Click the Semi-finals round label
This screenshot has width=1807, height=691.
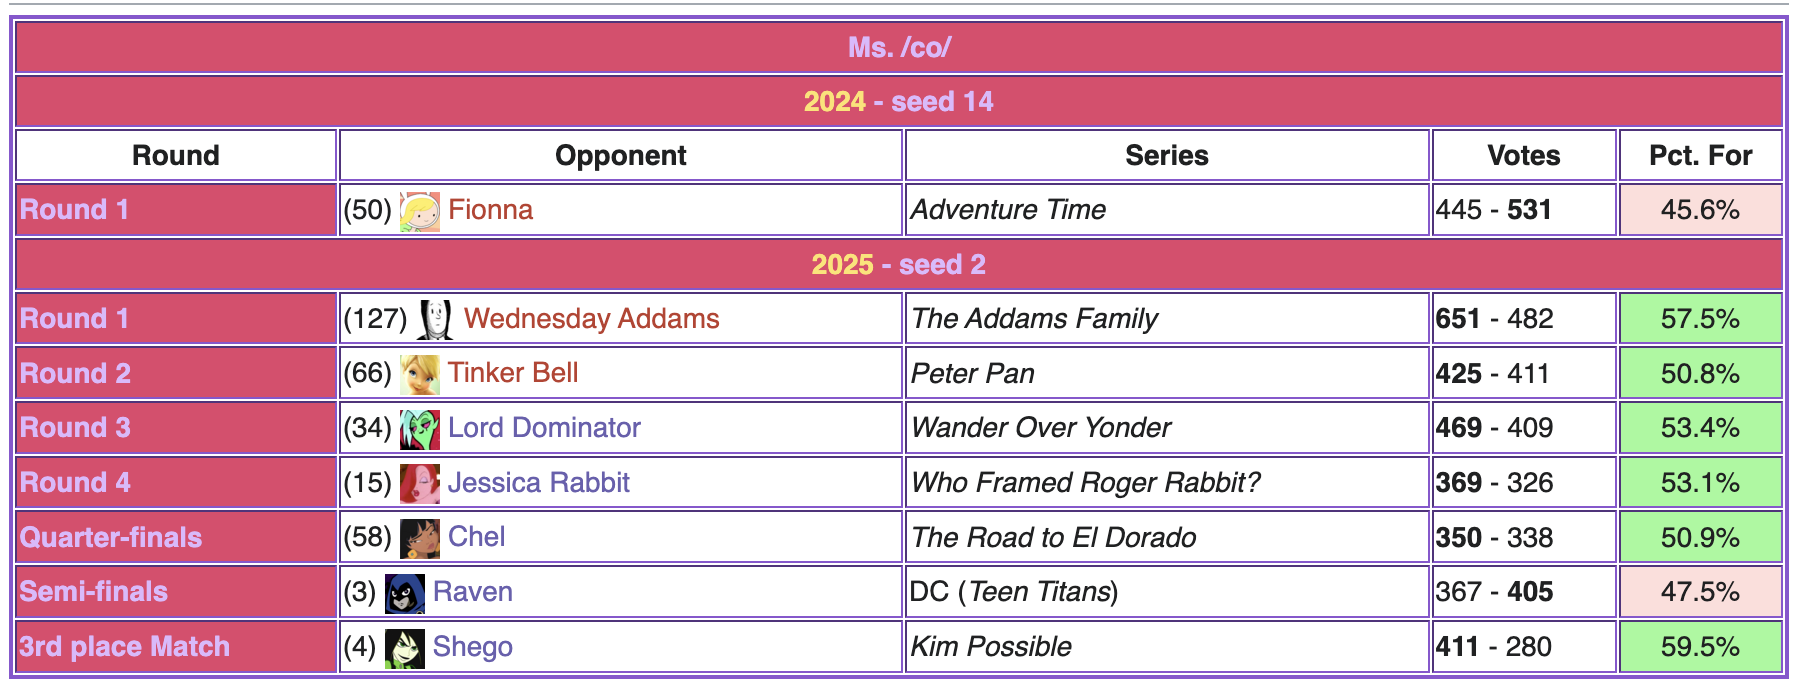(x=93, y=592)
